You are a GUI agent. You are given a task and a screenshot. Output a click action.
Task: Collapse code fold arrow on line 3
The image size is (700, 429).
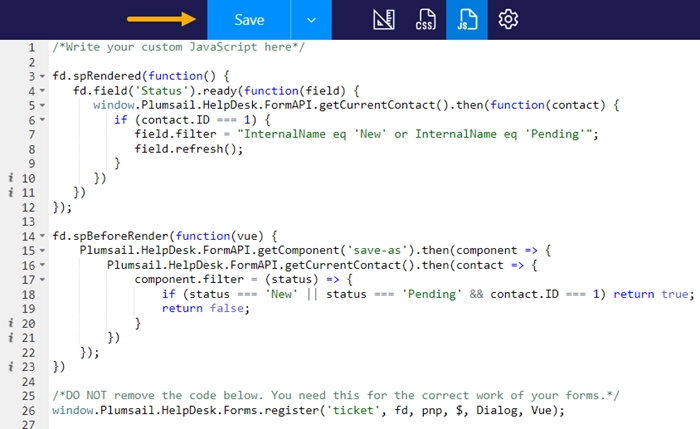[42, 76]
